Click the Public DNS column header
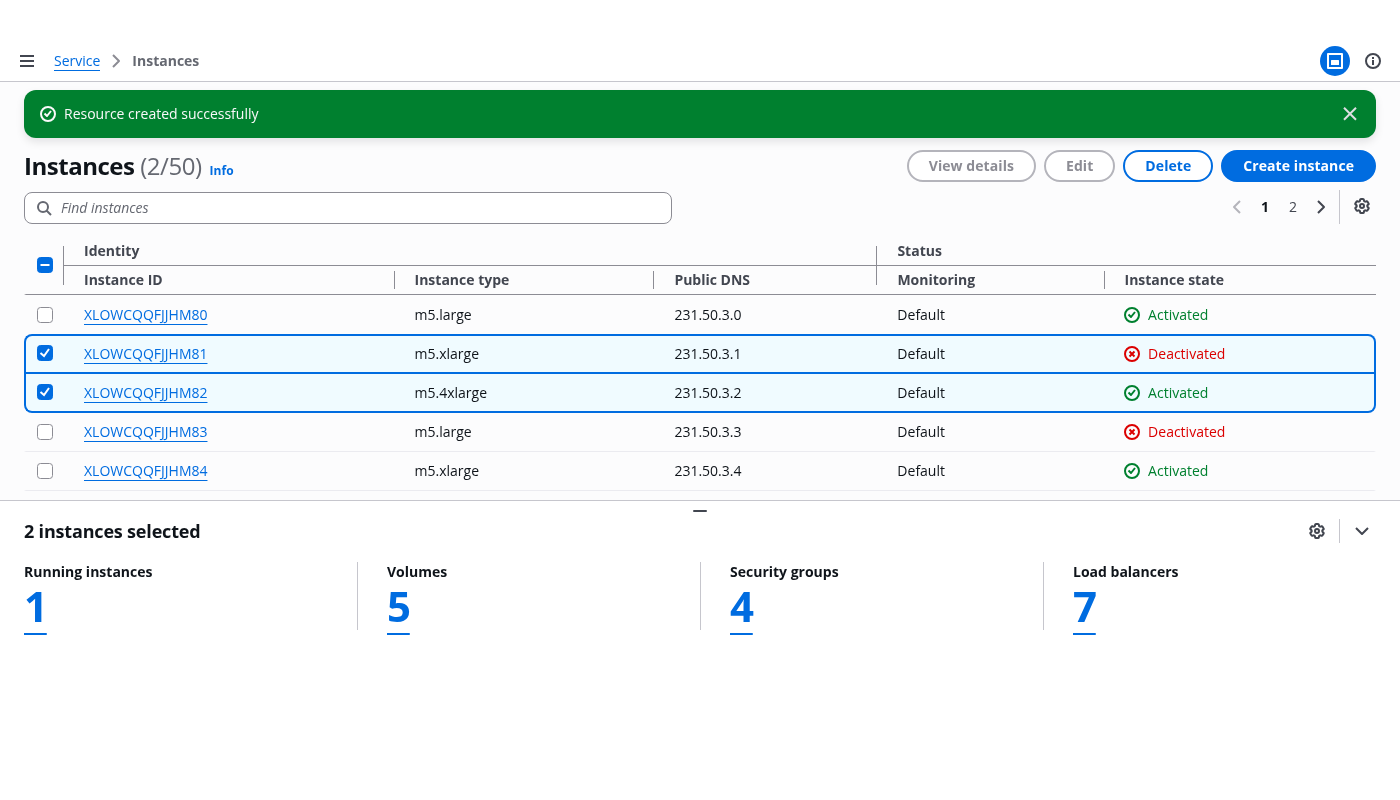Image resolution: width=1400 pixels, height=800 pixels. [712, 280]
